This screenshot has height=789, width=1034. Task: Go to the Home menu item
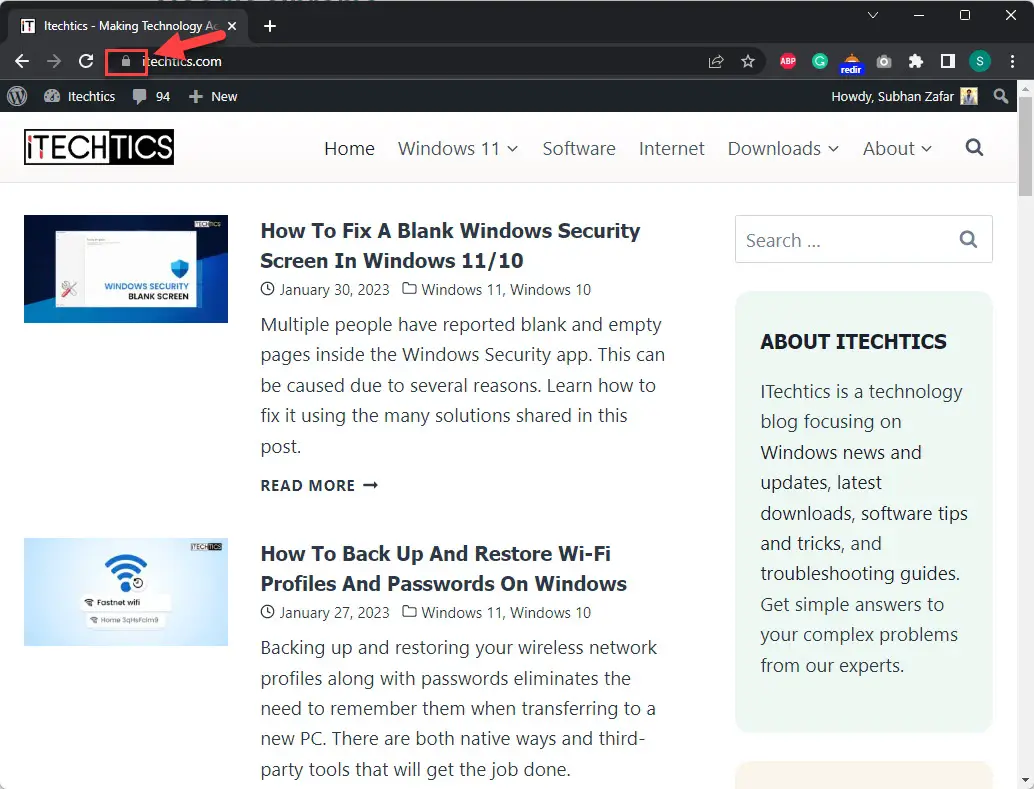coord(350,148)
